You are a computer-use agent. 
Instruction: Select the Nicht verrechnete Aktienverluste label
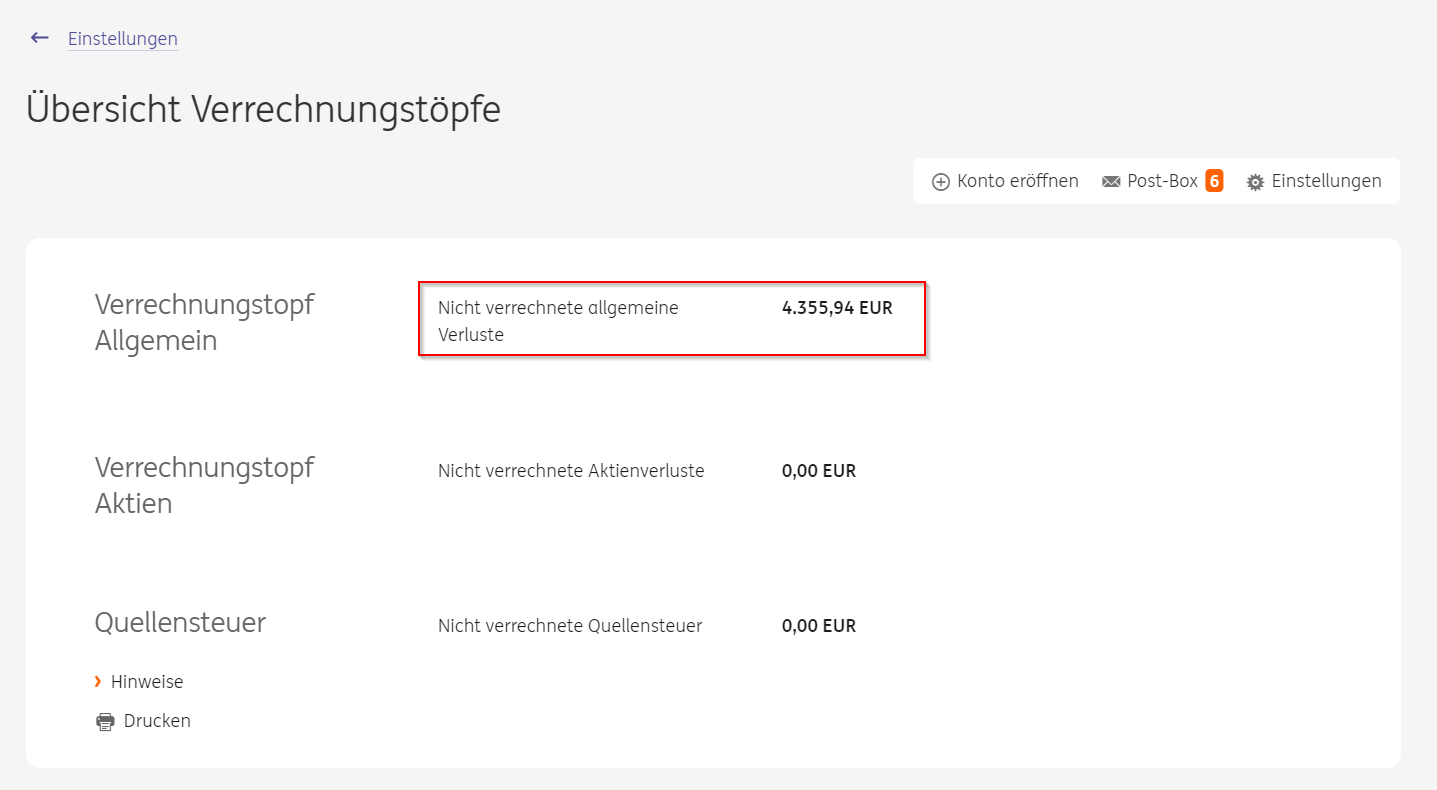[x=571, y=471]
